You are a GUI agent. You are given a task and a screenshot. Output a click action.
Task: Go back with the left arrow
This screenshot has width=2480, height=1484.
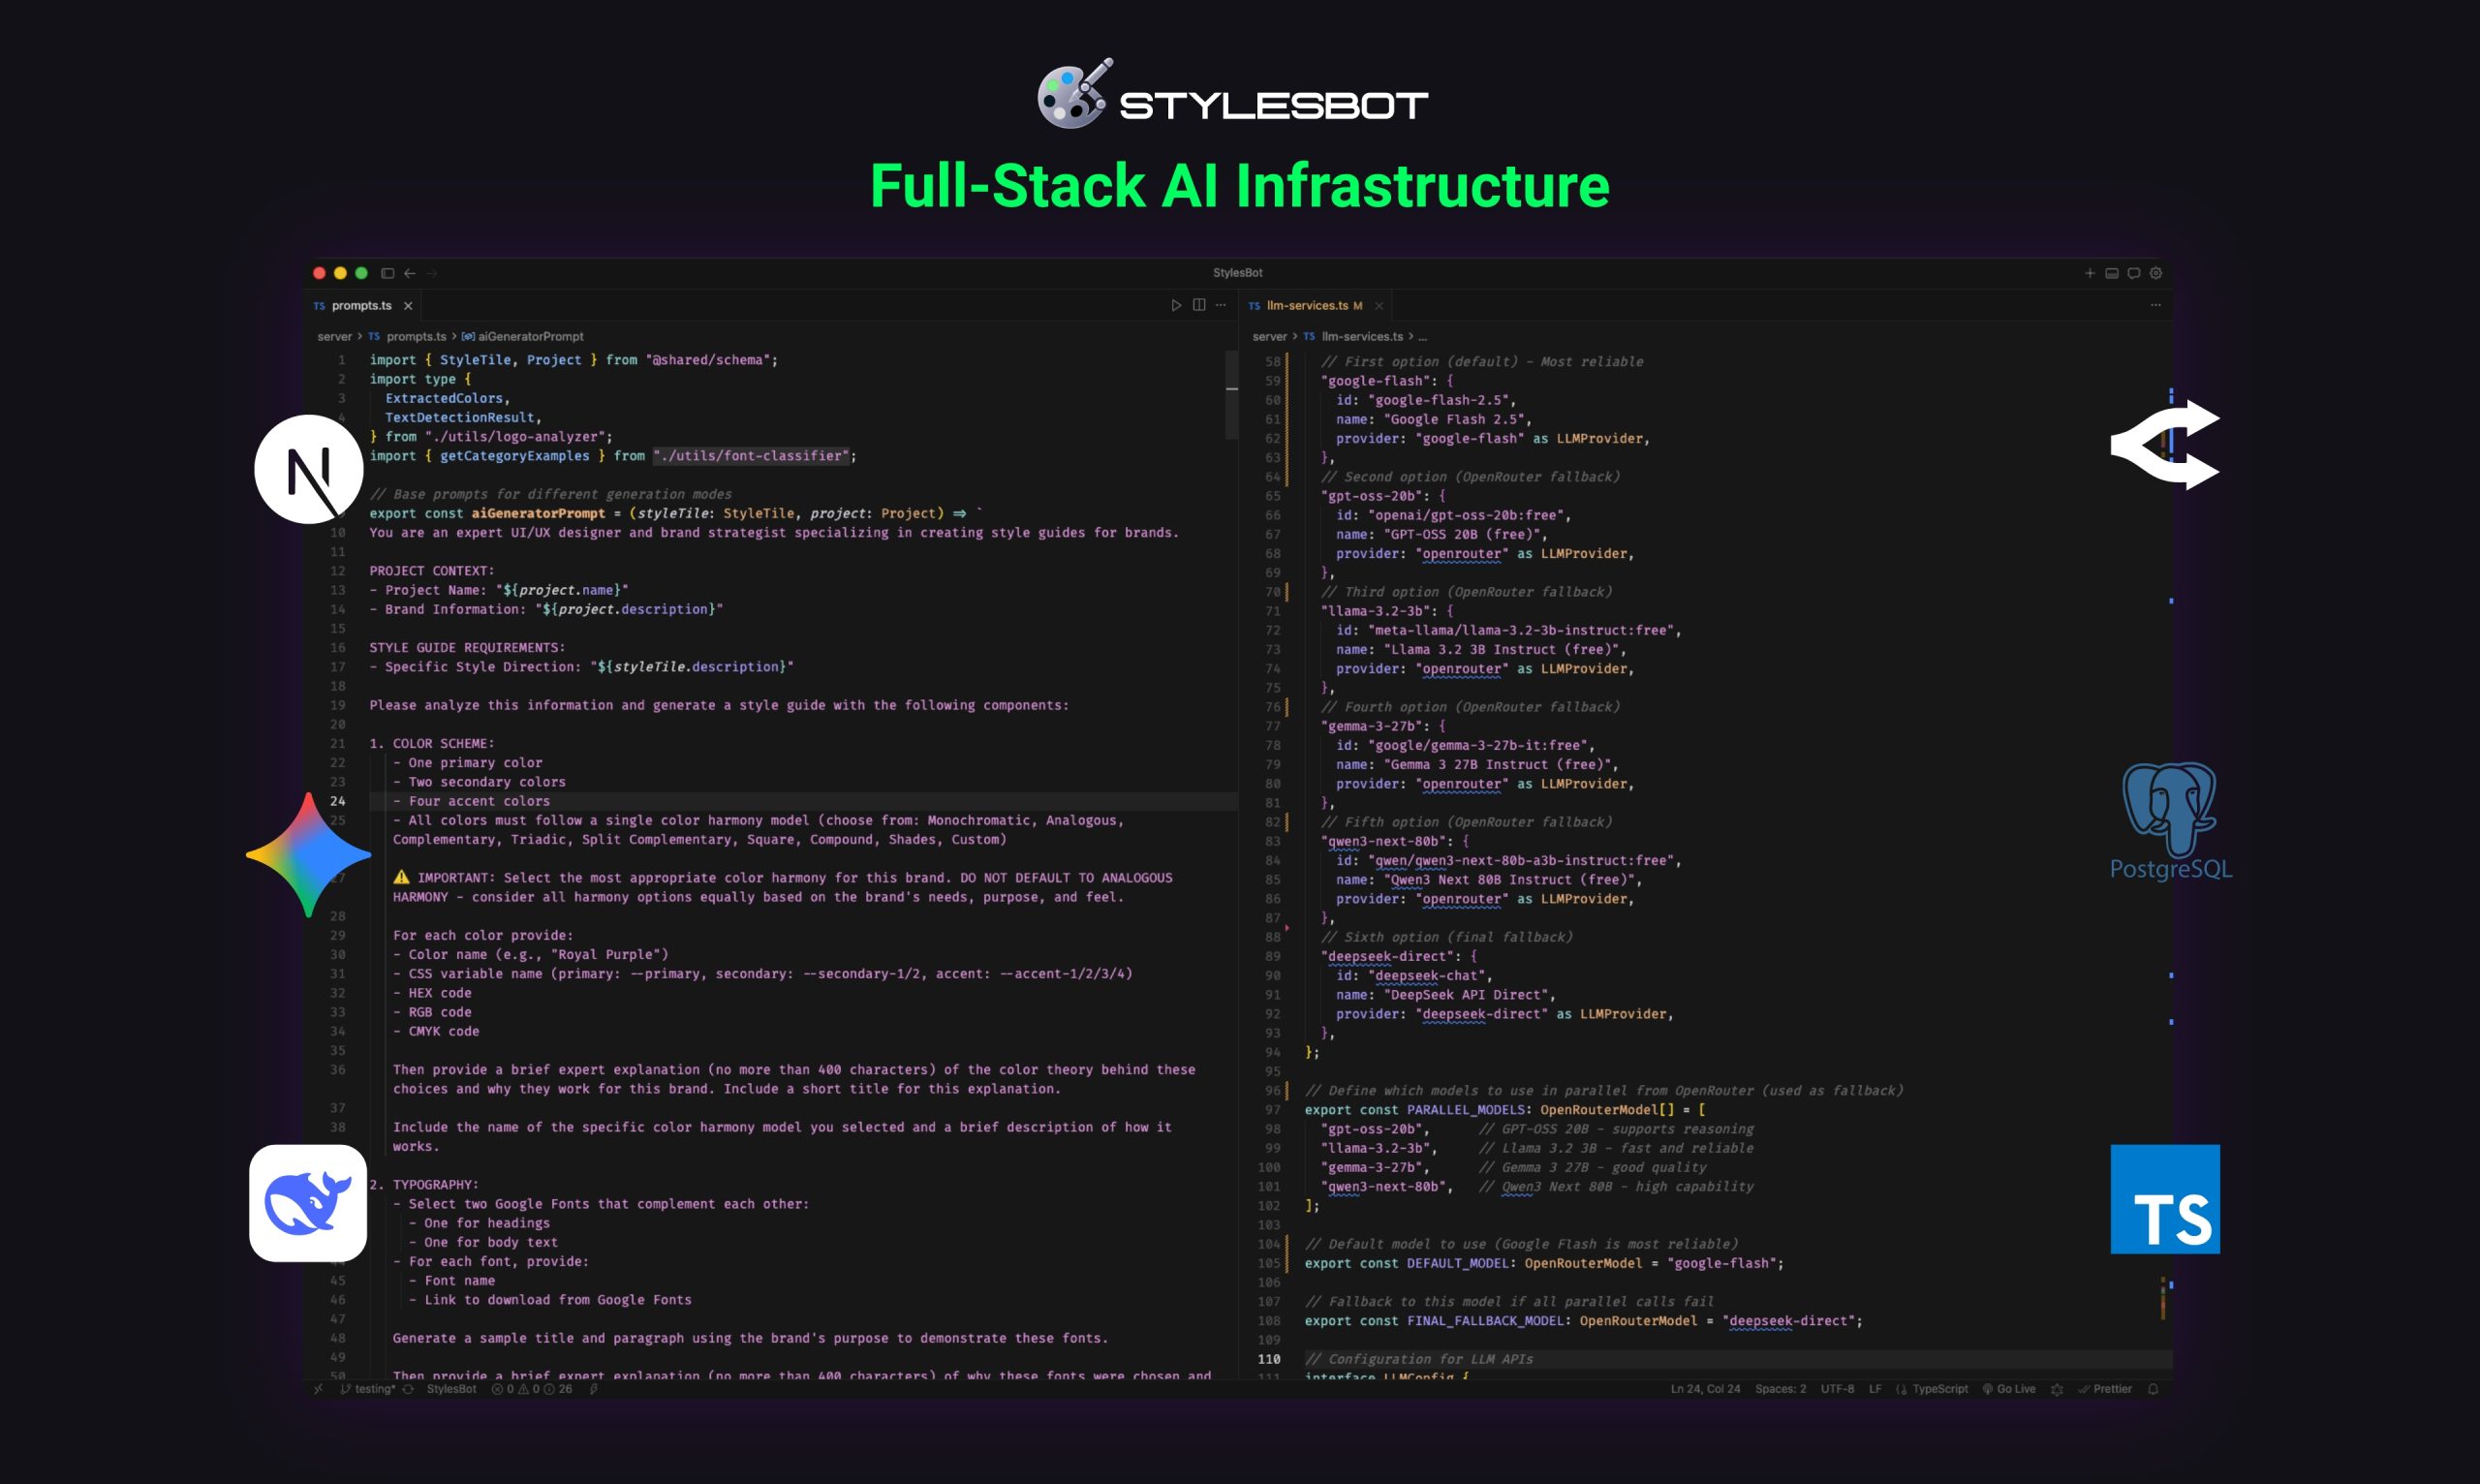[x=410, y=273]
